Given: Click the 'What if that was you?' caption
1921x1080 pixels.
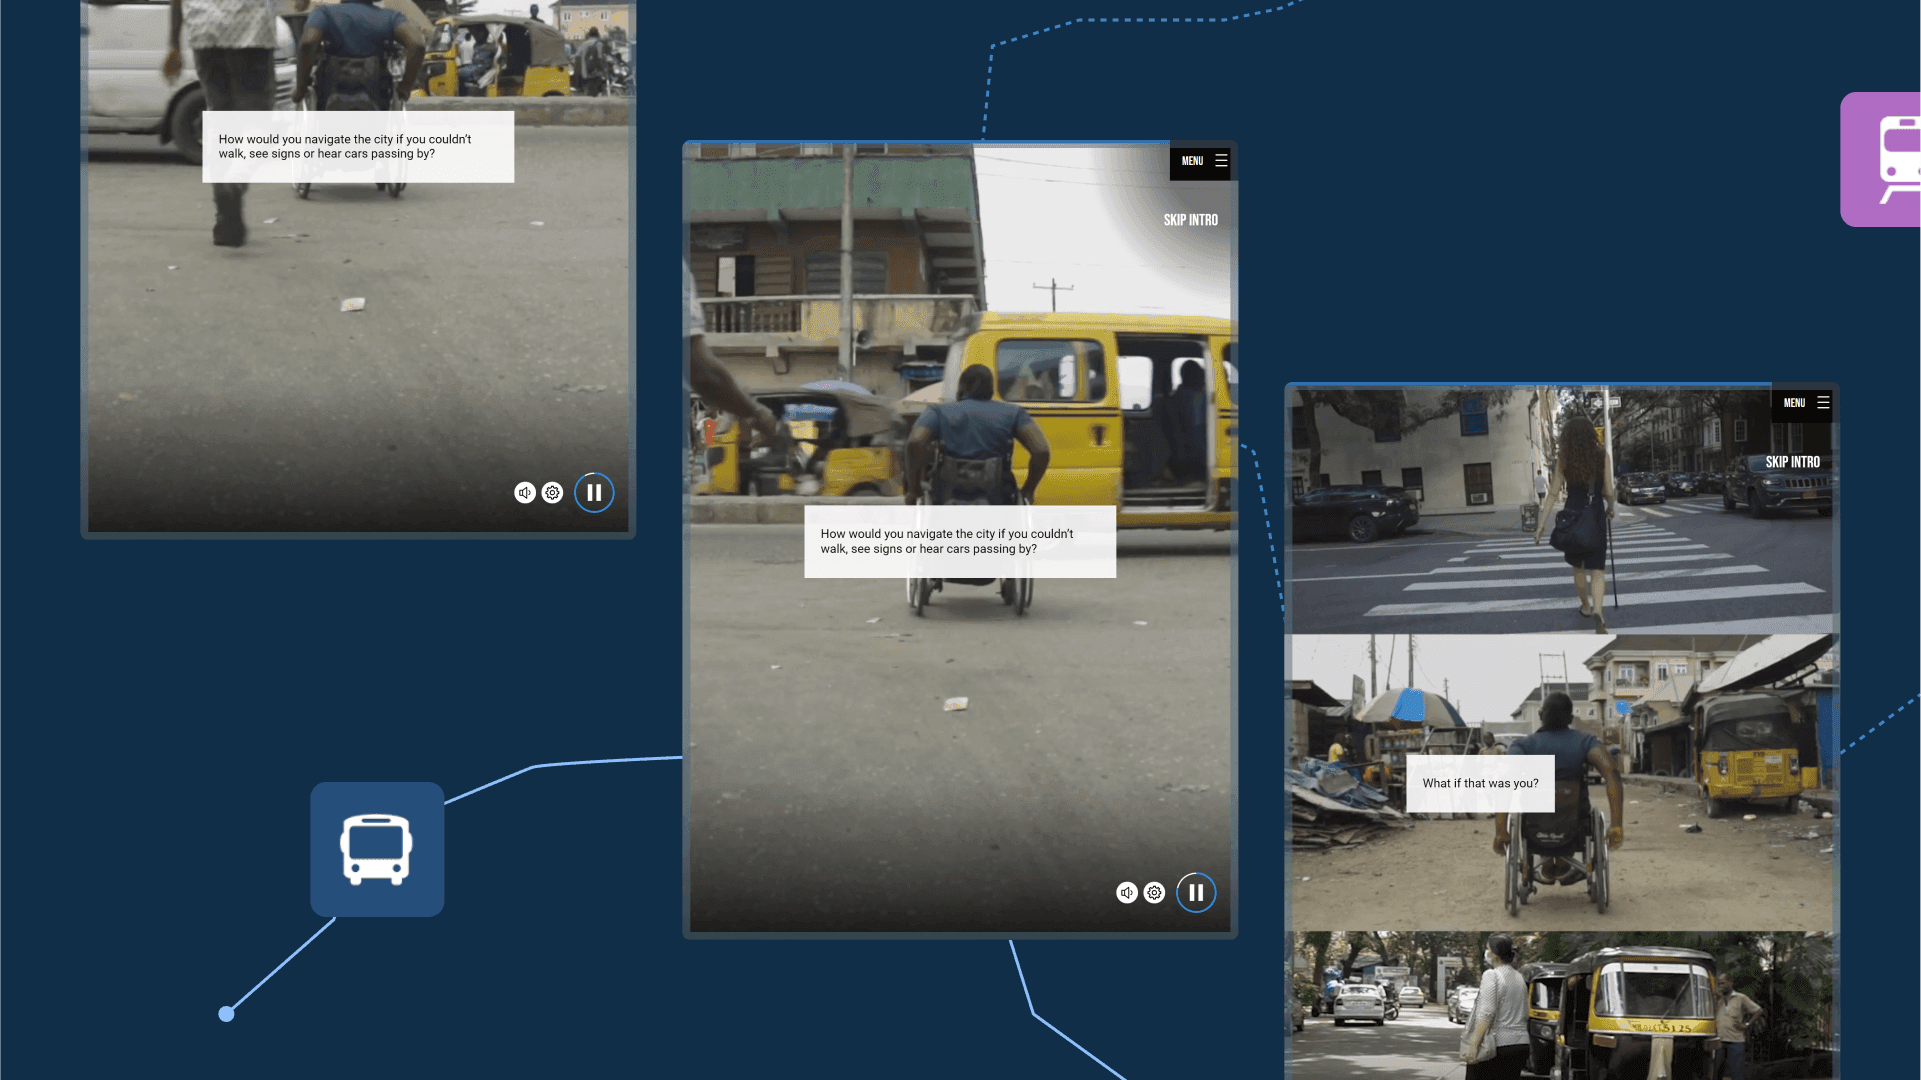Looking at the screenshot, I should tap(1480, 783).
